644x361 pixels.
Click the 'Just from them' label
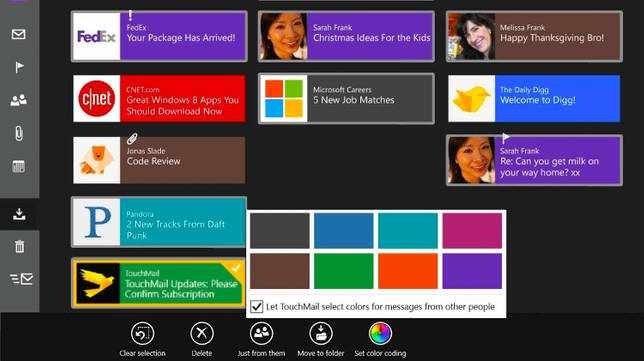[261, 353]
